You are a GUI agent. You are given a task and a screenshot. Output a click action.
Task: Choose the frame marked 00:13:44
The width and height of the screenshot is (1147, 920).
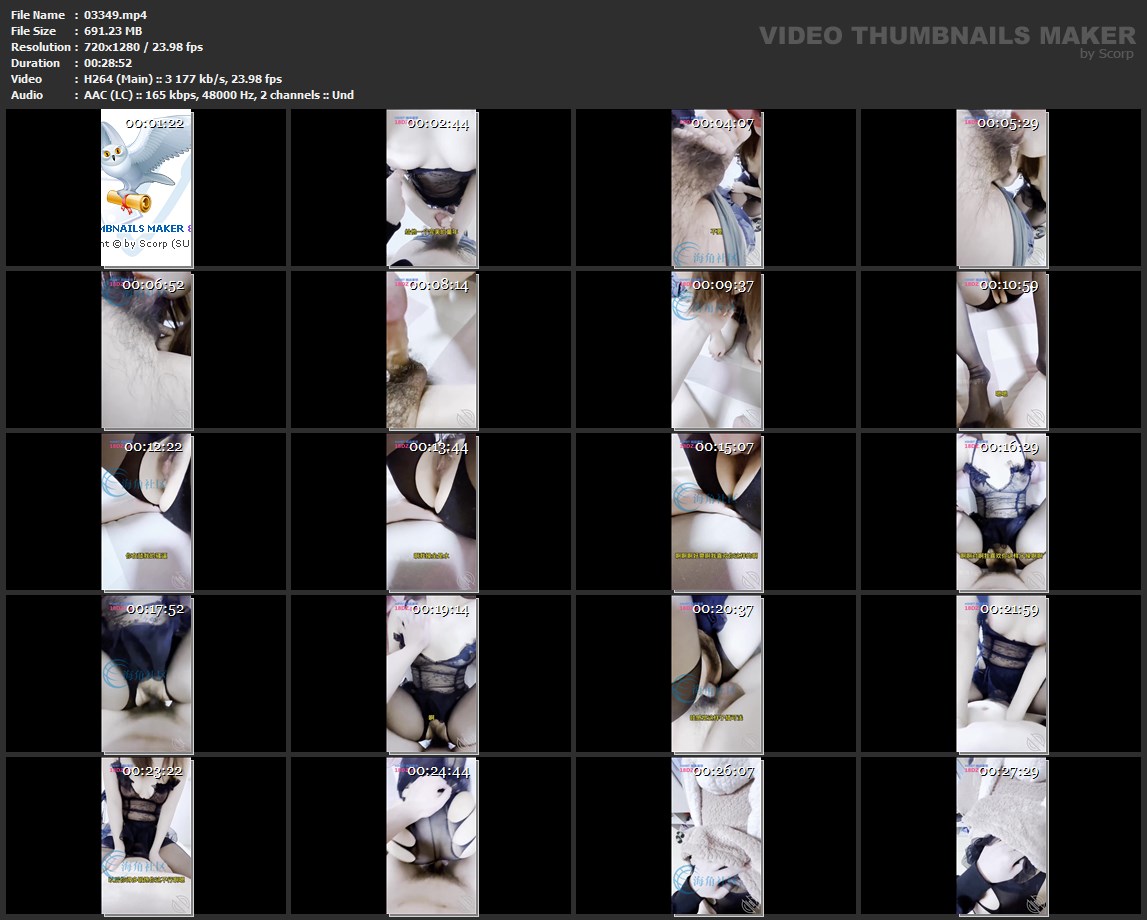[431, 512]
